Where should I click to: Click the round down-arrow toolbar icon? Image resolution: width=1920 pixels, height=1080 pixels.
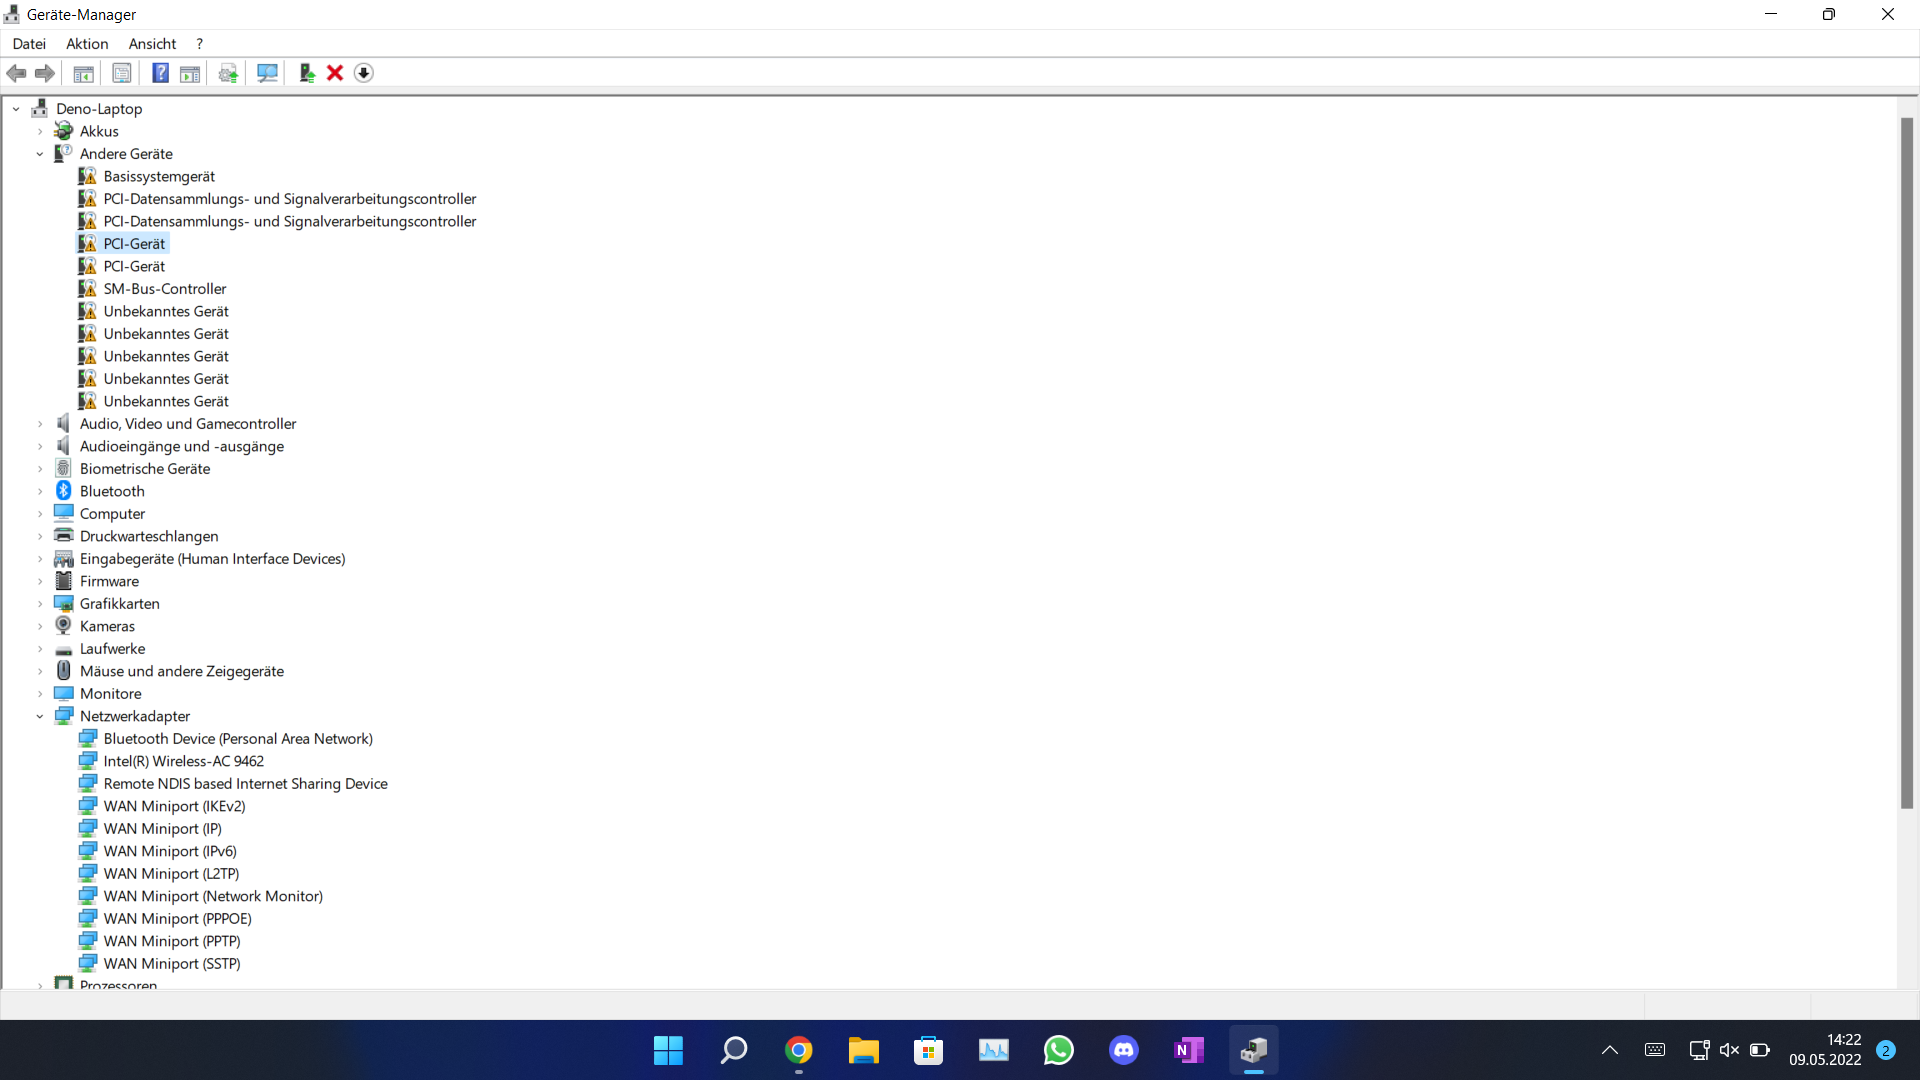tap(364, 73)
